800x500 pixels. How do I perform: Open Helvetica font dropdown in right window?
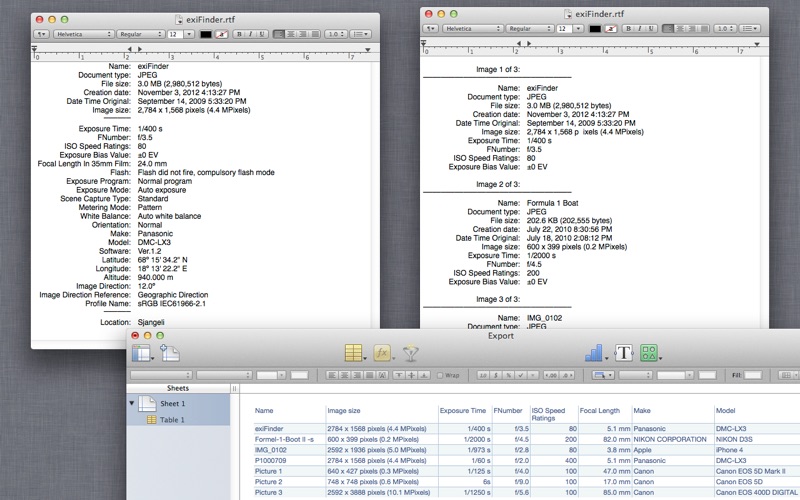(x=472, y=29)
